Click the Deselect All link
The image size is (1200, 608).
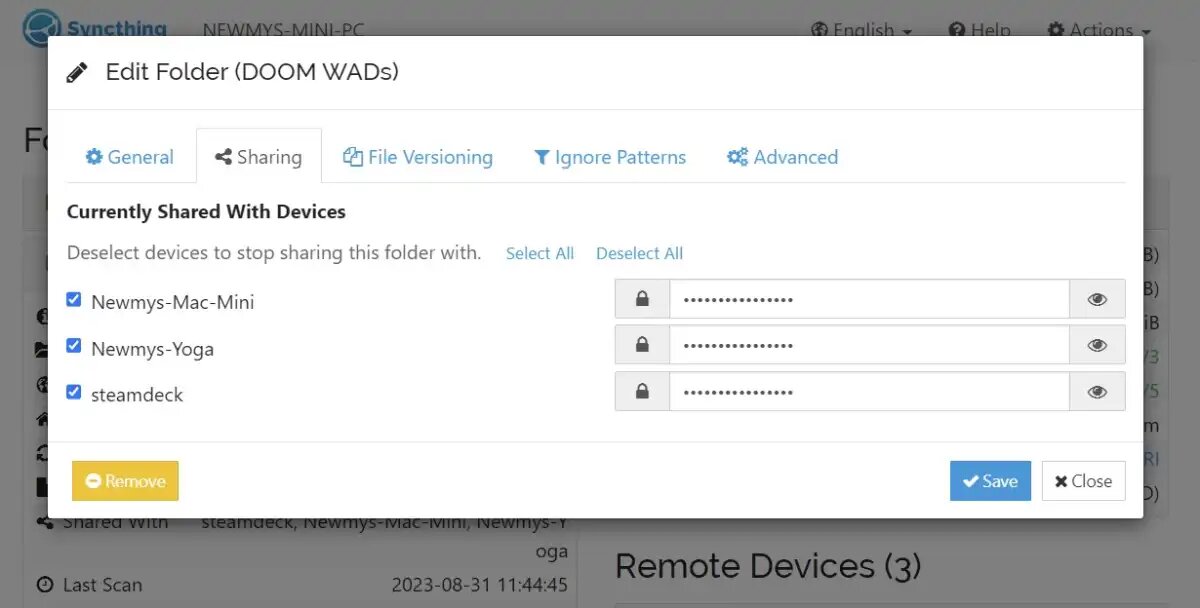[x=639, y=253]
